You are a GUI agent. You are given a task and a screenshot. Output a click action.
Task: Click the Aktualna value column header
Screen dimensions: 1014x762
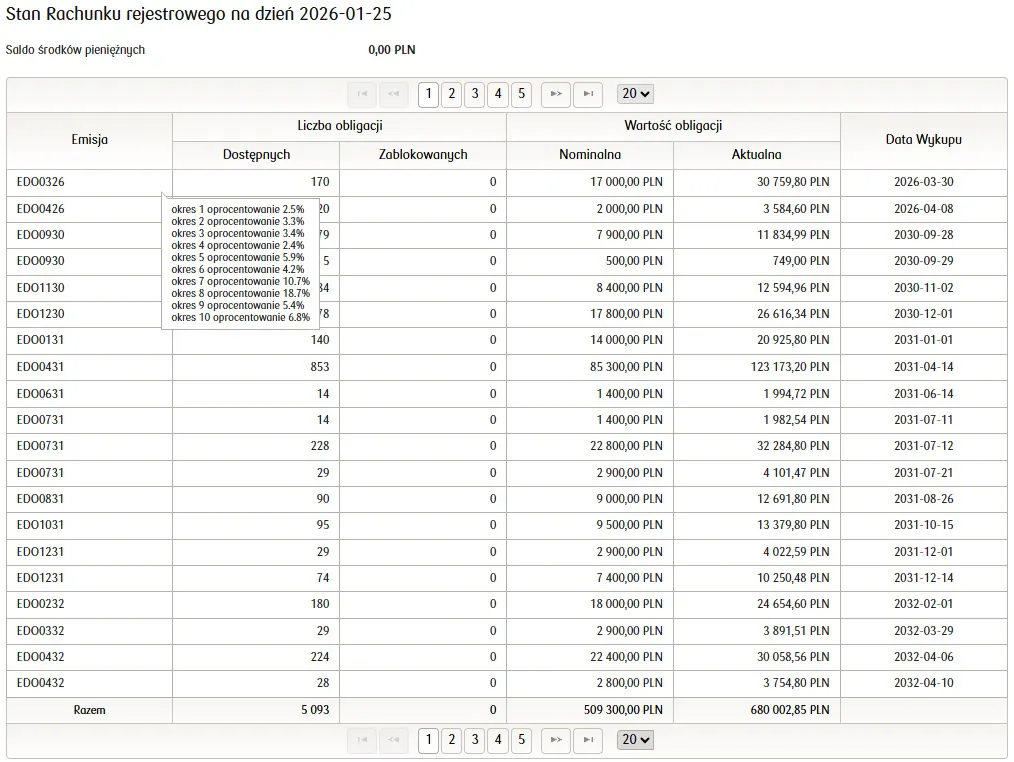(756, 155)
